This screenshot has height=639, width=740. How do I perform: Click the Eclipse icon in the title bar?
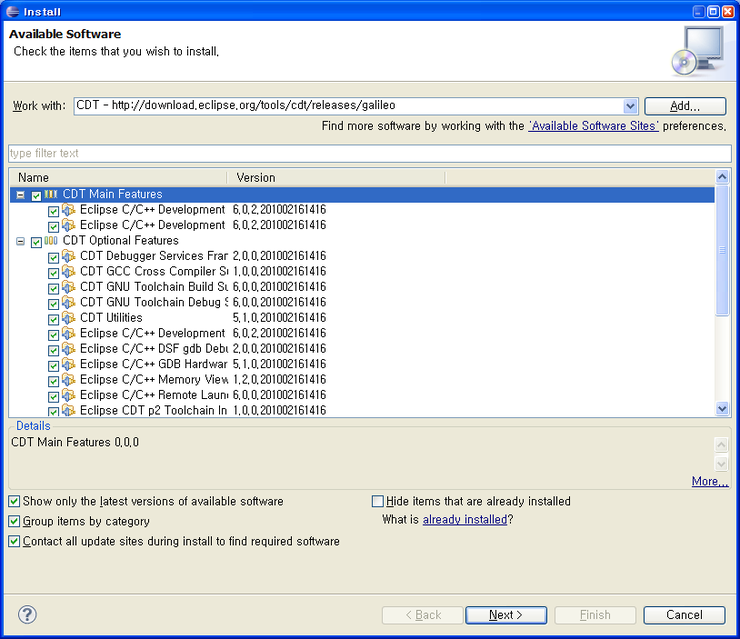[13, 11]
